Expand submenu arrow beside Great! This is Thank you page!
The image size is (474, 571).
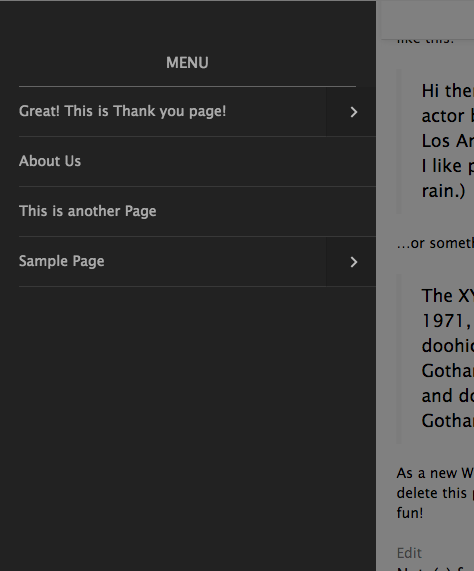coord(351,111)
